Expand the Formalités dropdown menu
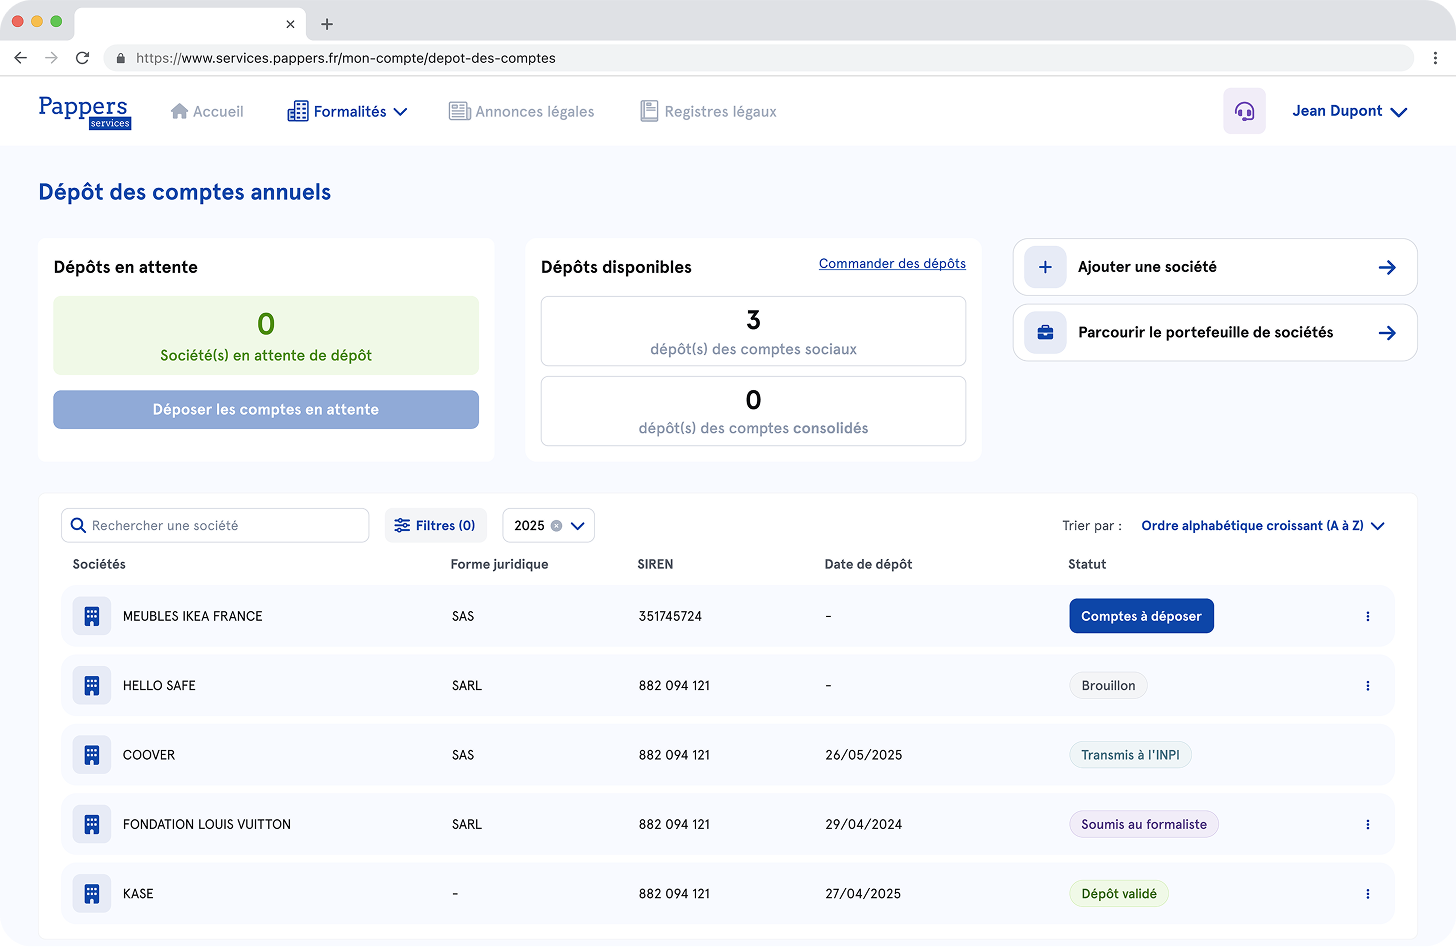Viewport: 1456px width, 947px height. pos(348,112)
